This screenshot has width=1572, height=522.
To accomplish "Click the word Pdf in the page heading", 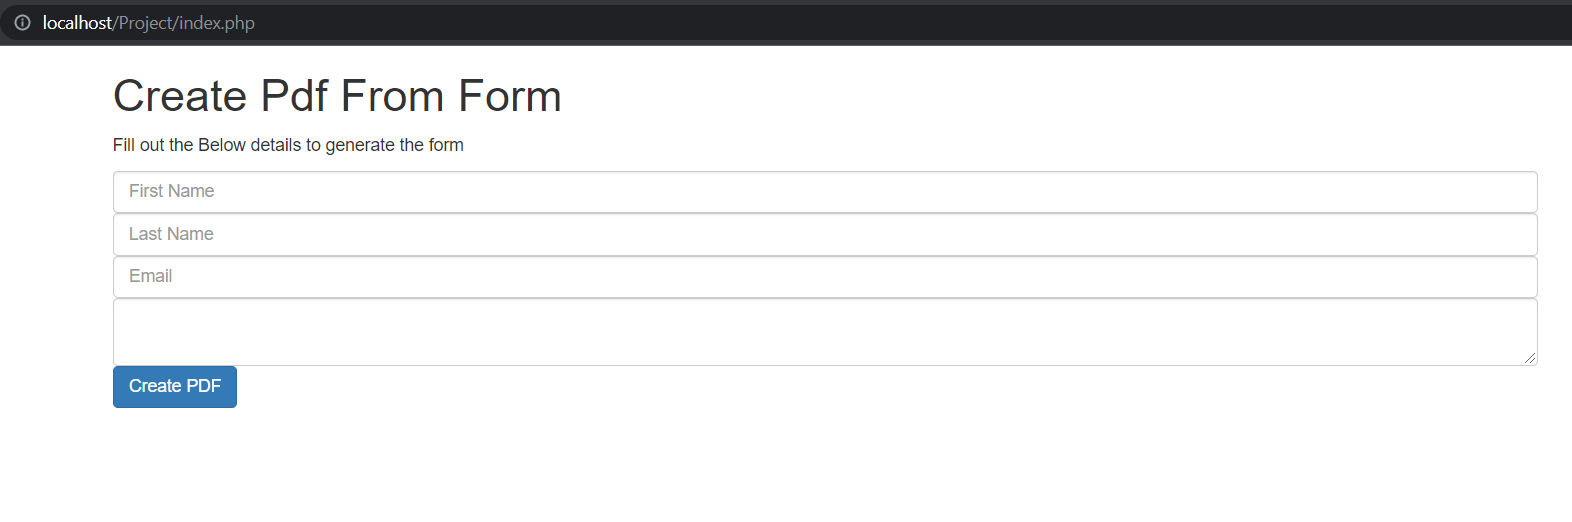I will click(294, 96).
